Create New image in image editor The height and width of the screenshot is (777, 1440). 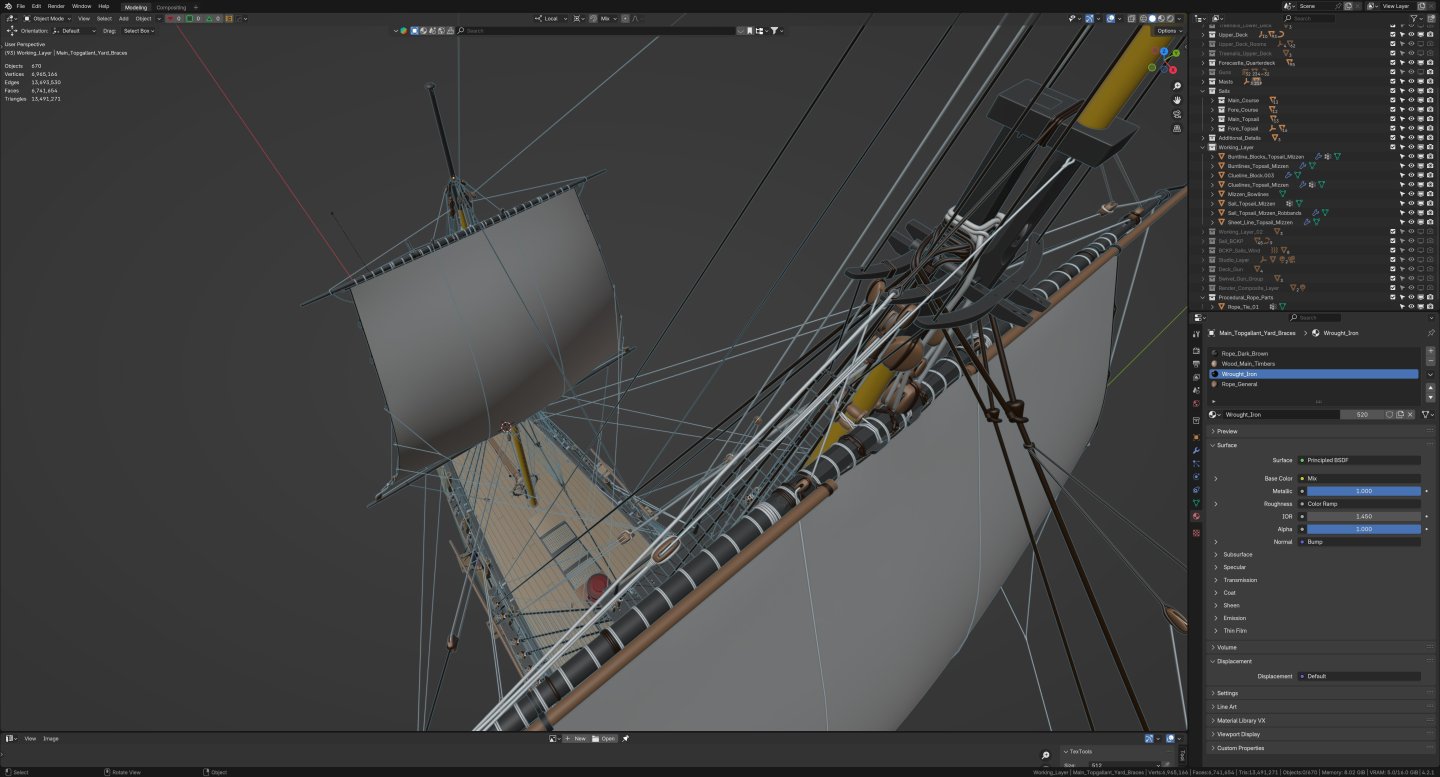point(576,738)
